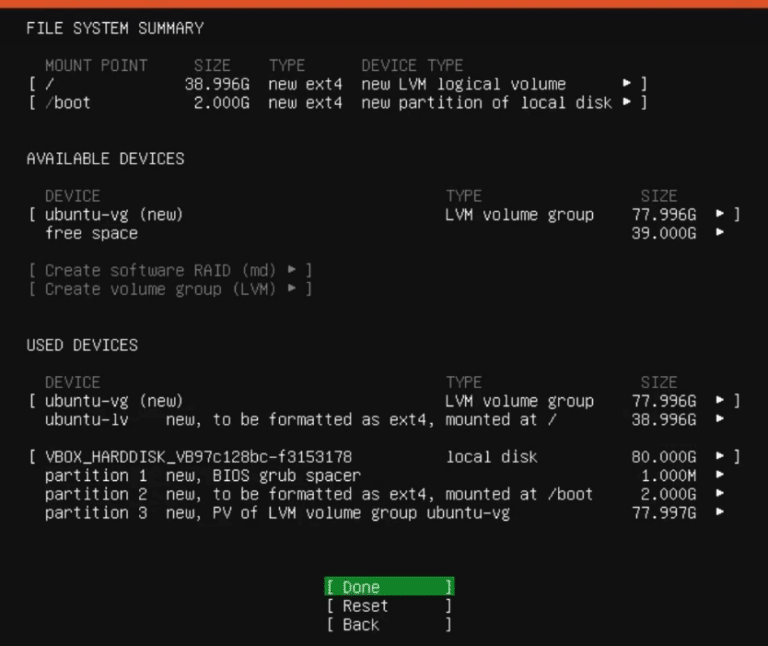Select the /boot mount point entry
This screenshot has width=768, height=646.
click(67, 103)
